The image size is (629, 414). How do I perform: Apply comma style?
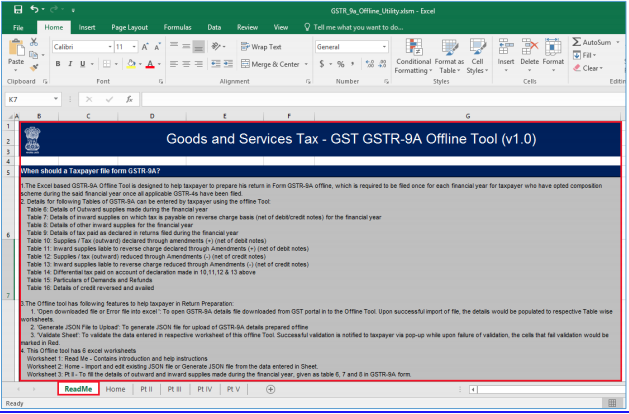tap(353, 64)
